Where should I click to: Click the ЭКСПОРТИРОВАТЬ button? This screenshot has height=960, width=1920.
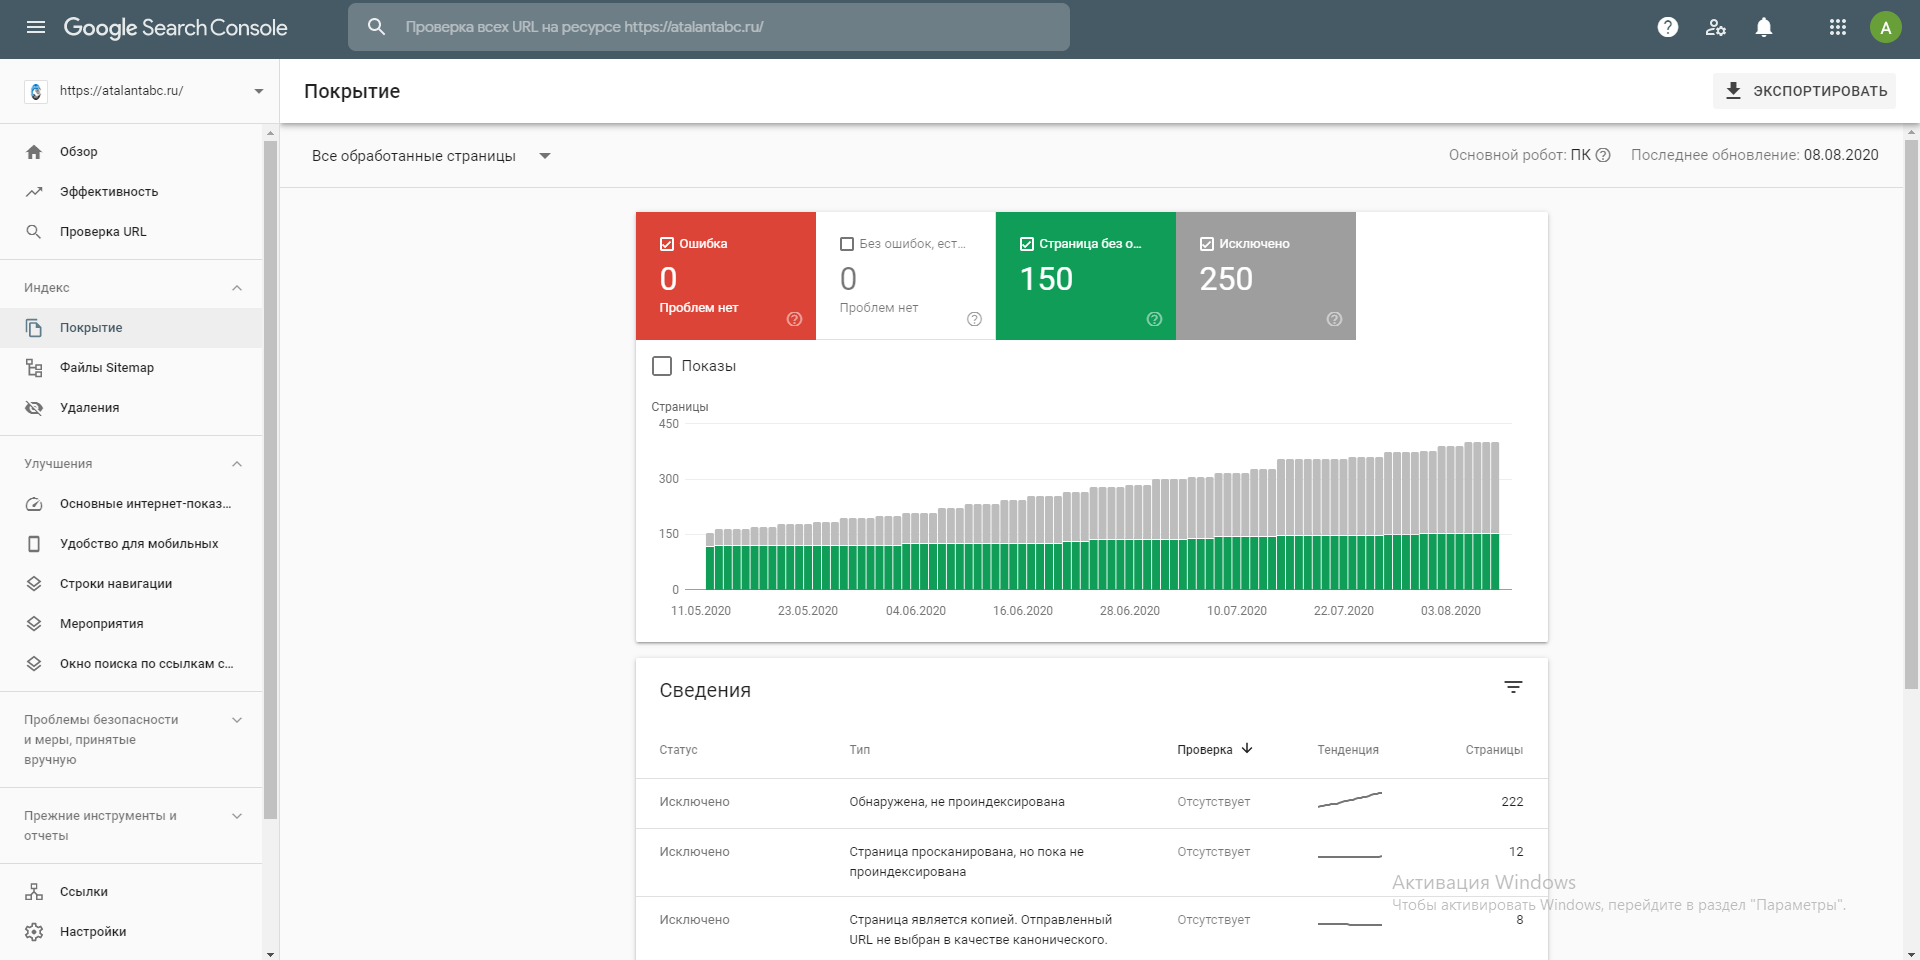click(1804, 91)
